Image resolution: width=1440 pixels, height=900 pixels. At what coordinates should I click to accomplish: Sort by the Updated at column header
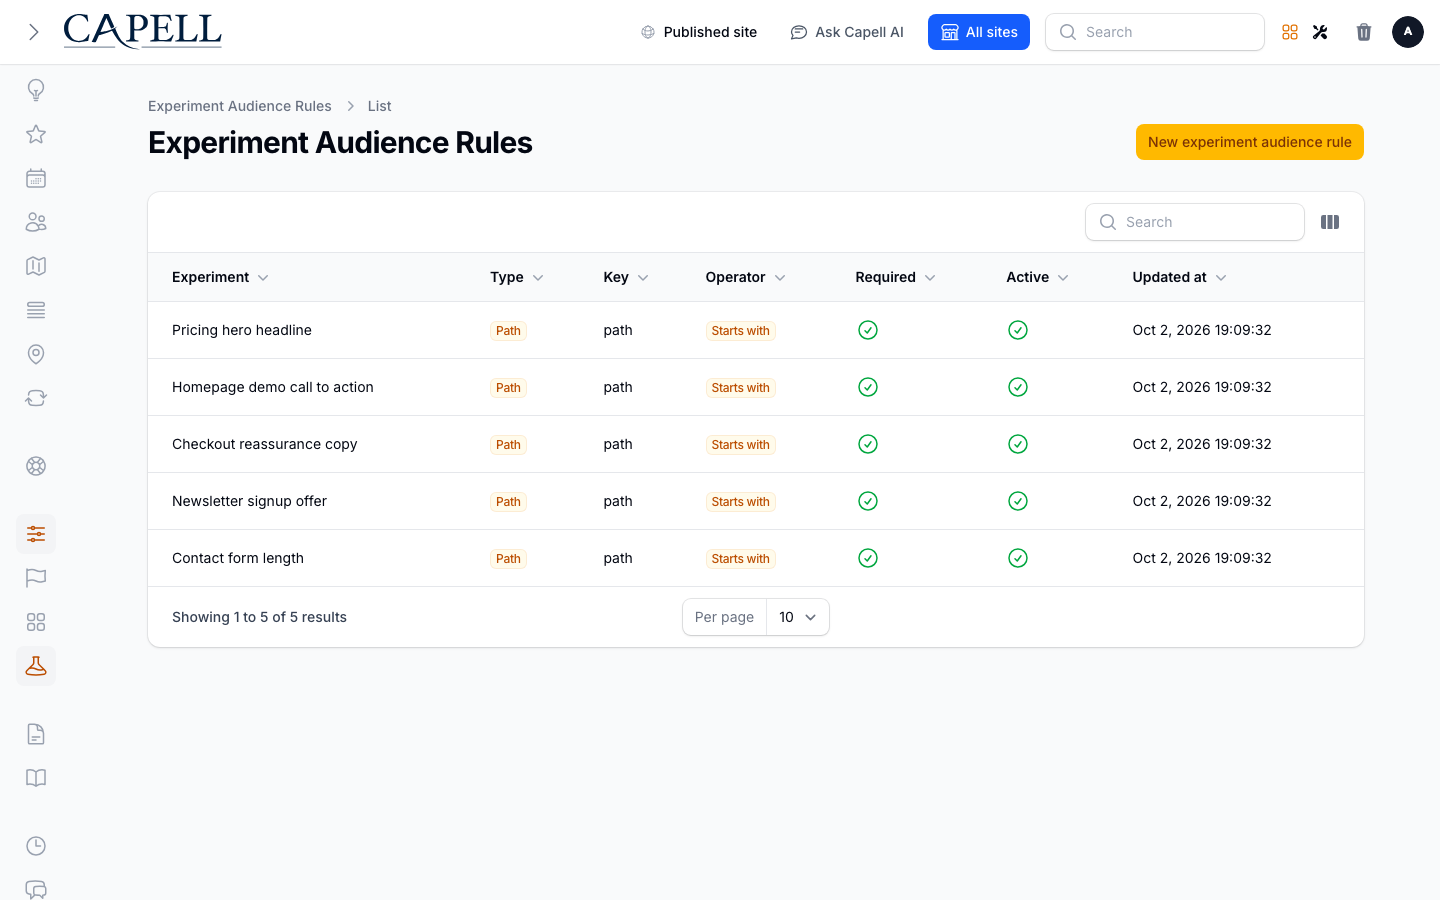tap(1179, 277)
